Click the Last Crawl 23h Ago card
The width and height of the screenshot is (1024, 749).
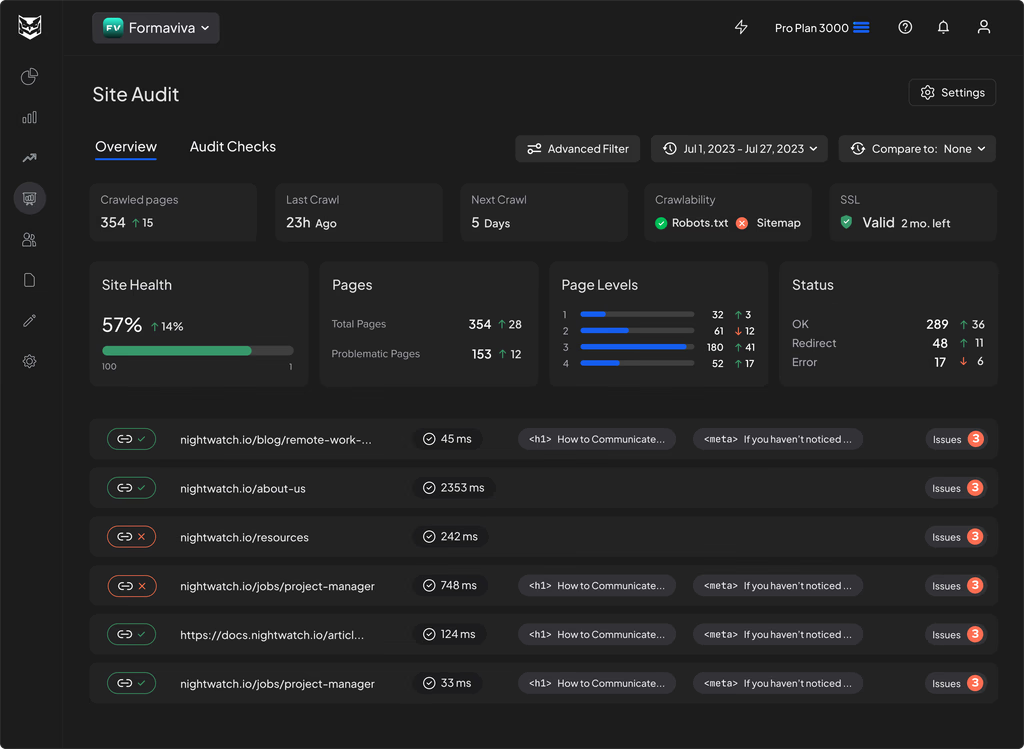pyautogui.click(x=359, y=212)
